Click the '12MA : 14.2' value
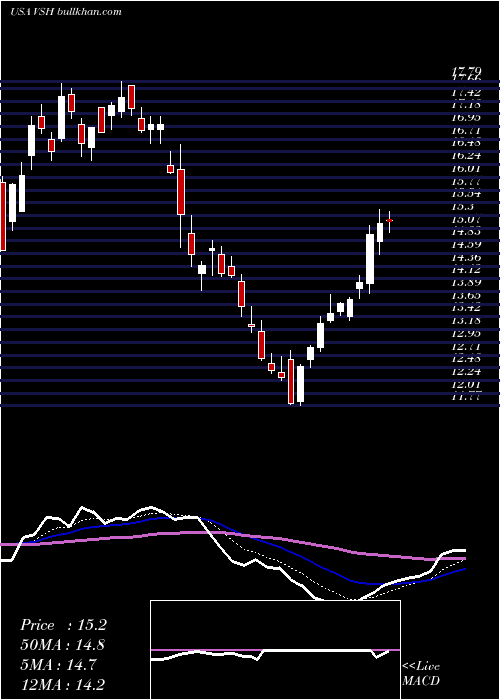 pos(63,685)
